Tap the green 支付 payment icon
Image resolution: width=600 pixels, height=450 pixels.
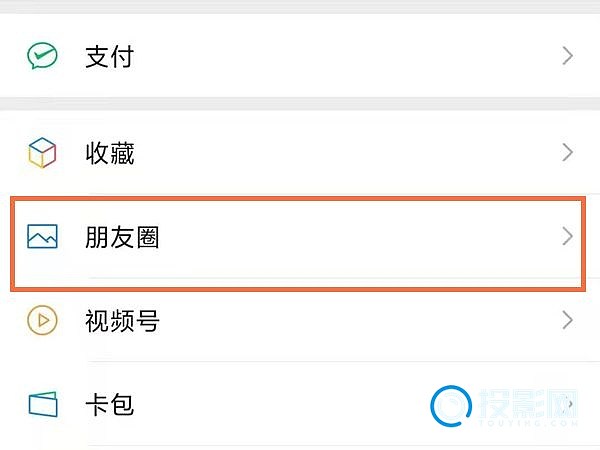click(x=43, y=56)
